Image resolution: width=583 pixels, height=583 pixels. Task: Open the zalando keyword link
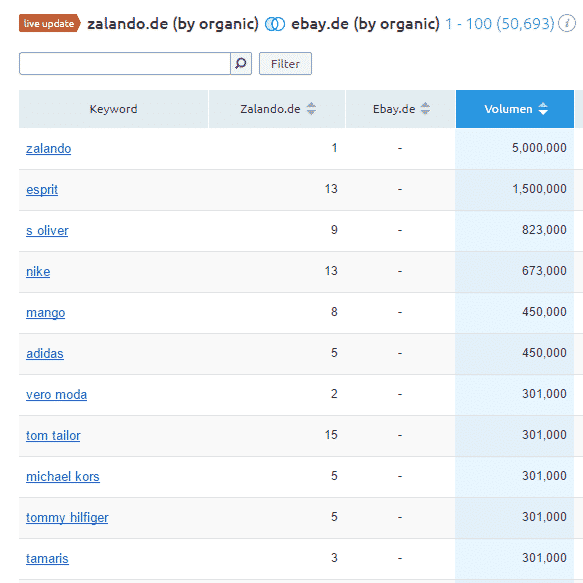point(49,149)
